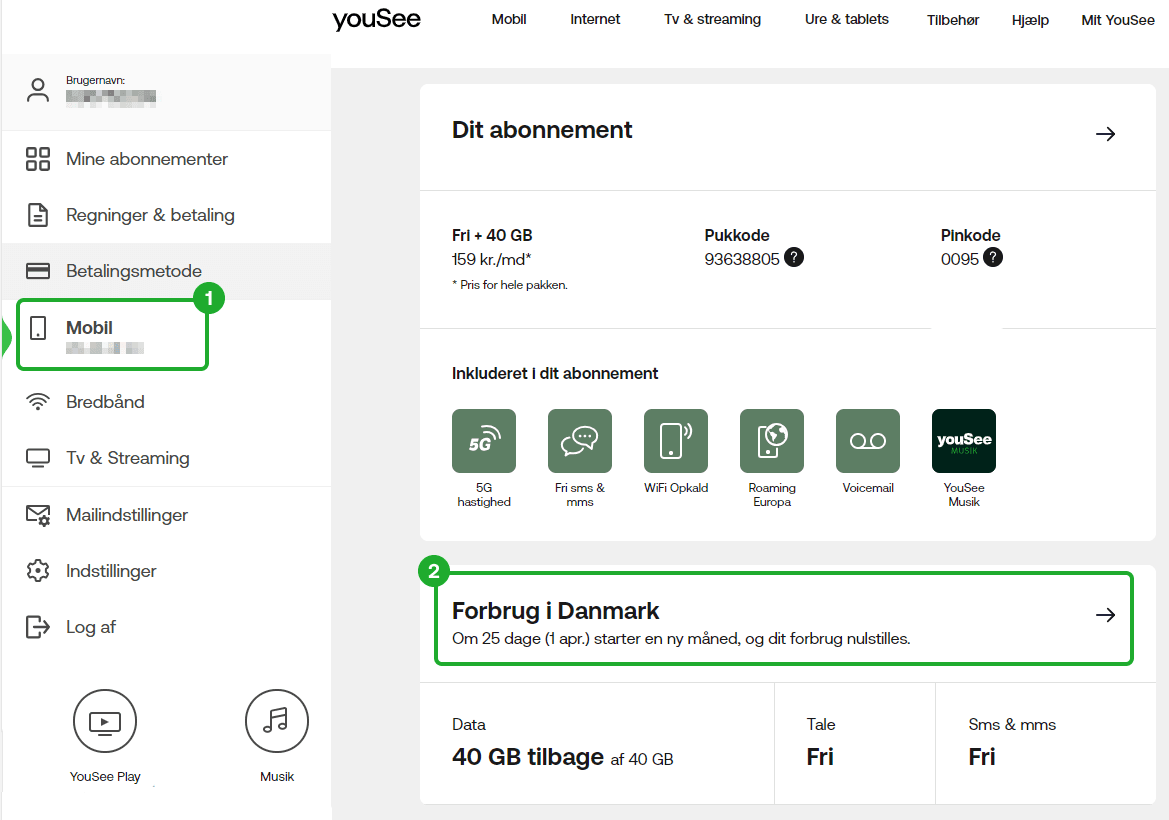Image resolution: width=1169 pixels, height=820 pixels.
Task: Click Log af to sign out
Action: click(x=90, y=627)
